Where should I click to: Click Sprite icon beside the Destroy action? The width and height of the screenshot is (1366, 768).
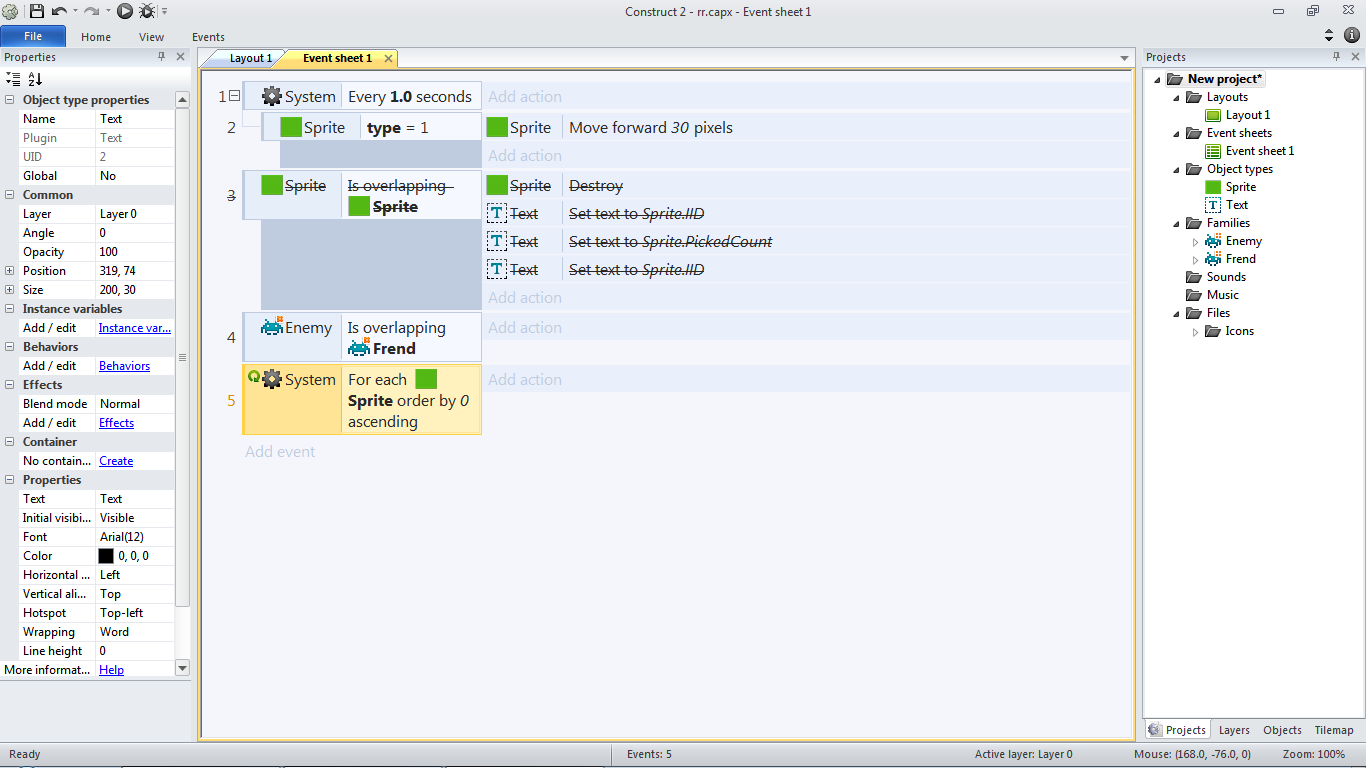(x=497, y=185)
